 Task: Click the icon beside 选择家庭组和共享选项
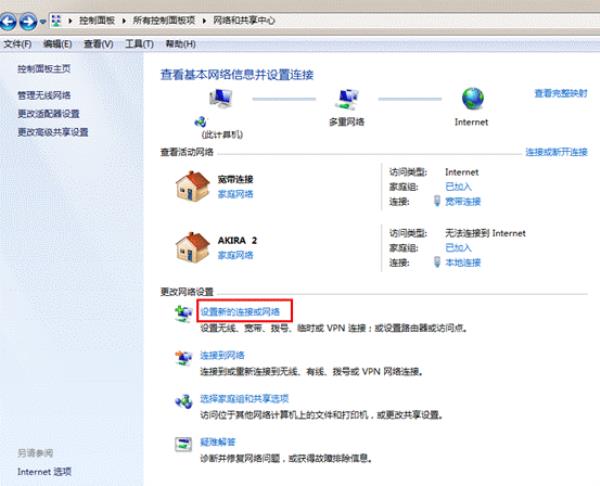(183, 401)
